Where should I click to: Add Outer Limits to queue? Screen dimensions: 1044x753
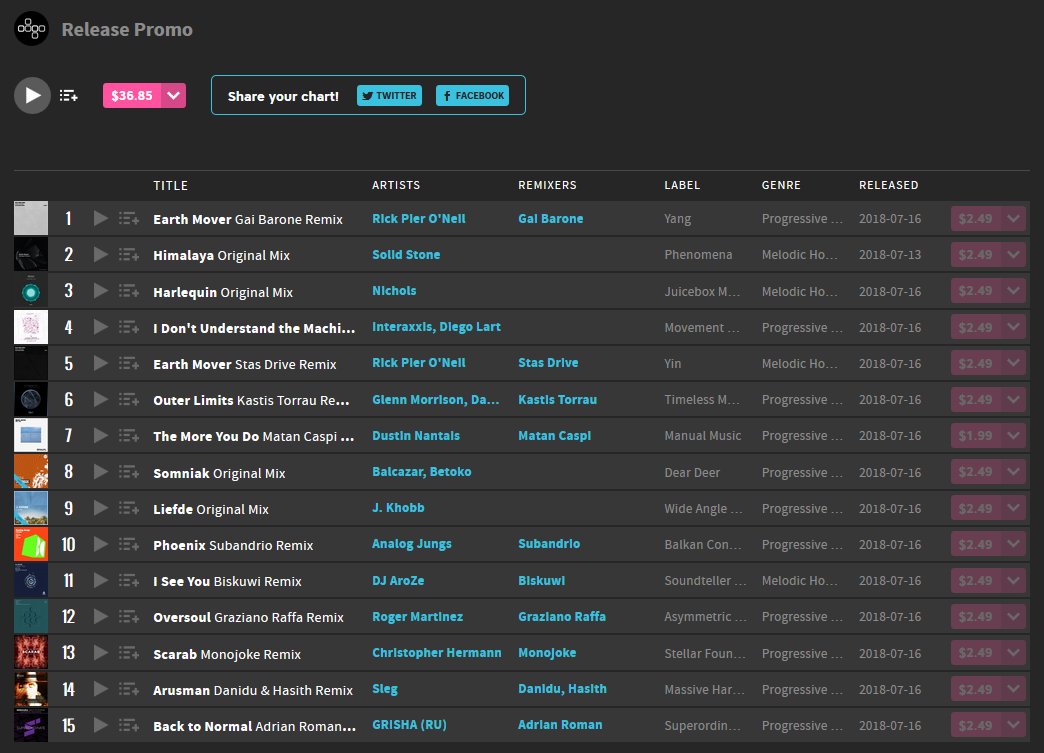(x=129, y=399)
